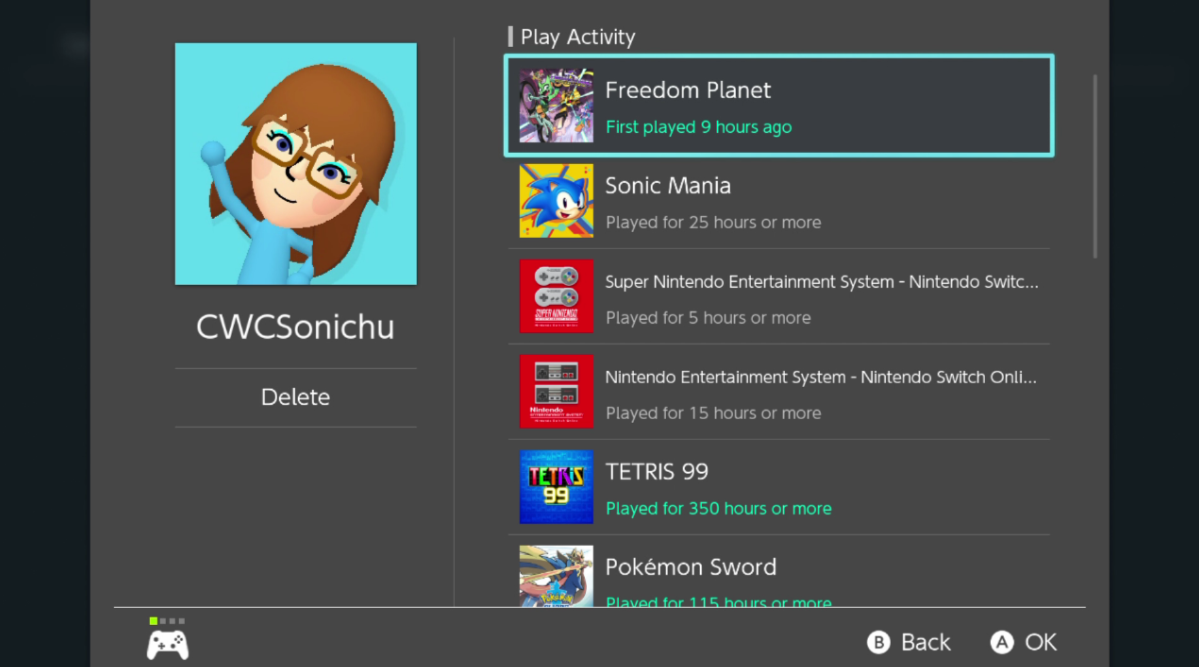Click 'Played for 350 hours or more'
1199x667 pixels.
[x=719, y=509]
